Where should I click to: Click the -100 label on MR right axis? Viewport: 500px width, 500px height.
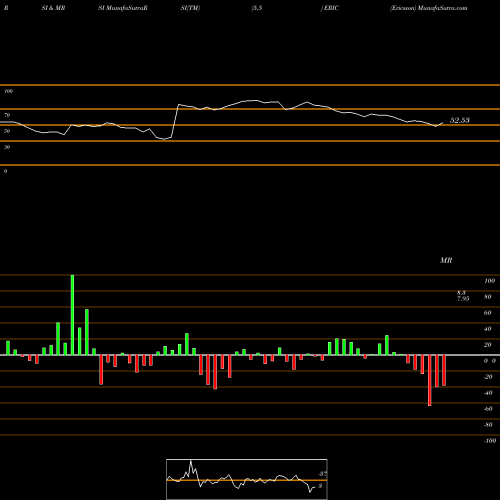tap(490, 441)
